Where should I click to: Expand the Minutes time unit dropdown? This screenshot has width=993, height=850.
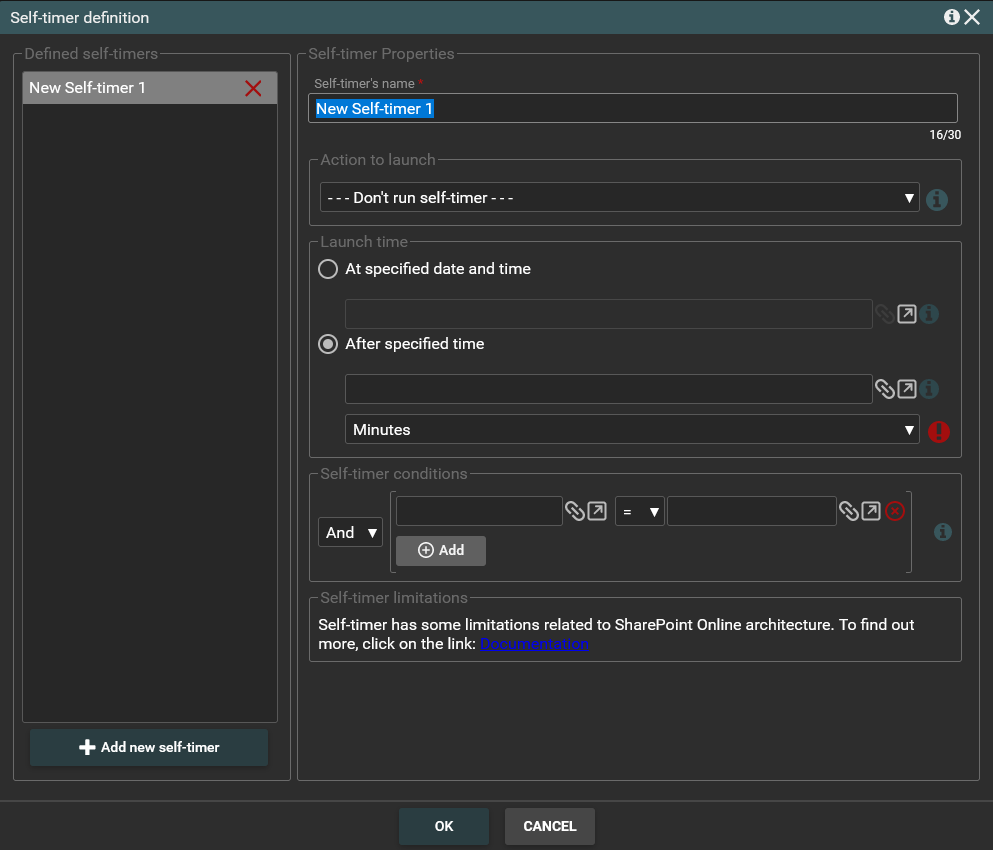pos(631,430)
